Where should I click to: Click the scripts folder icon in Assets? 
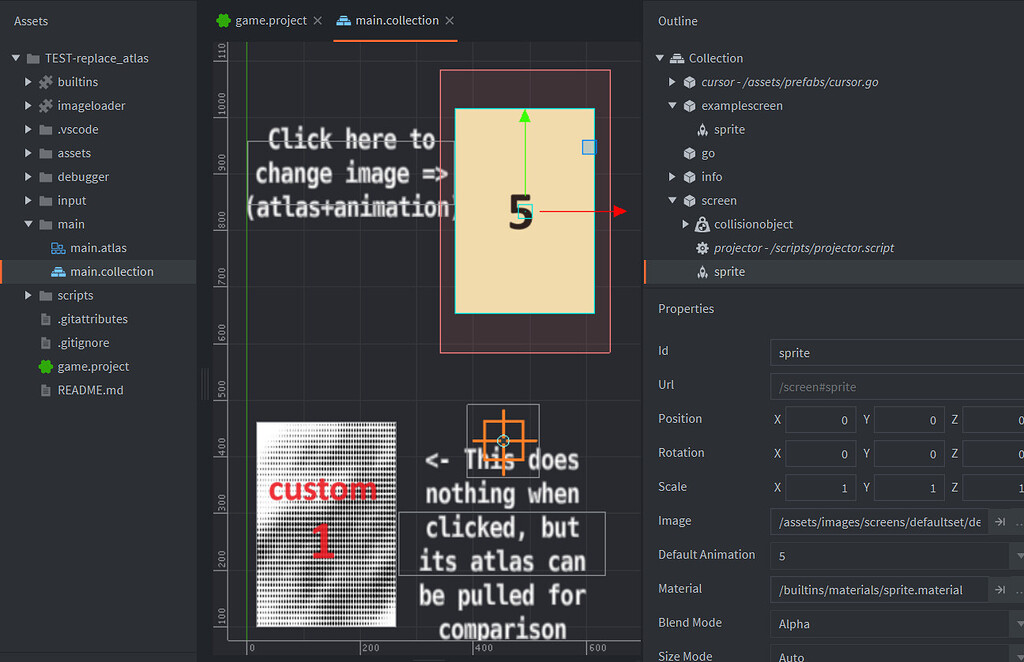click(45, 295)
